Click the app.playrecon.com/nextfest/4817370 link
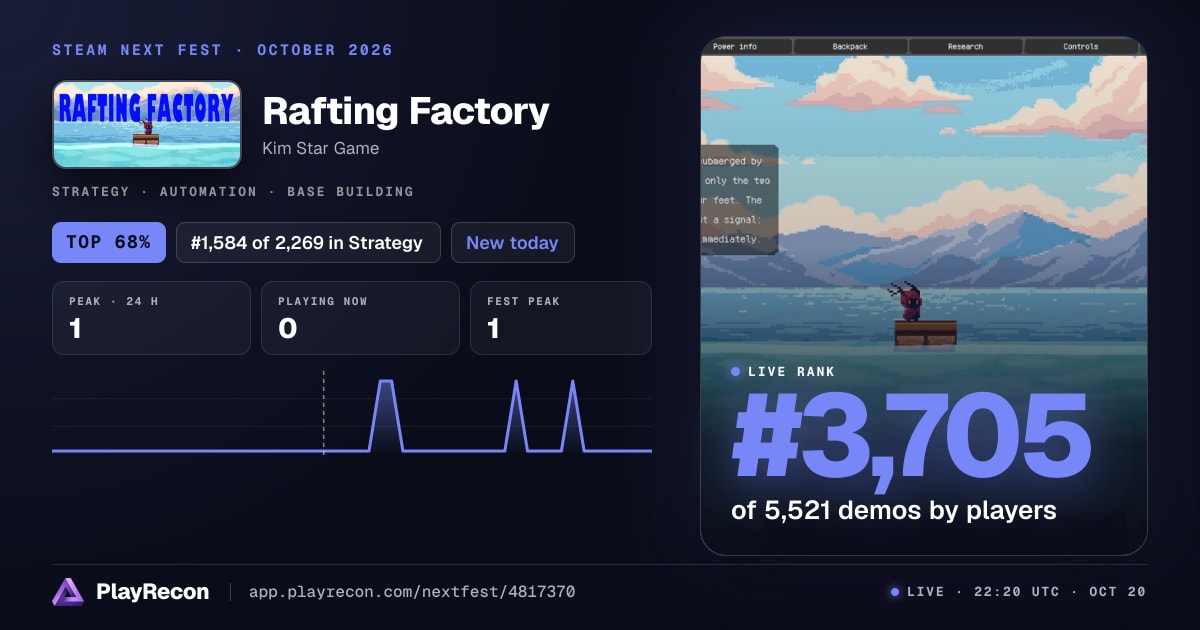 tap(411, 592)
